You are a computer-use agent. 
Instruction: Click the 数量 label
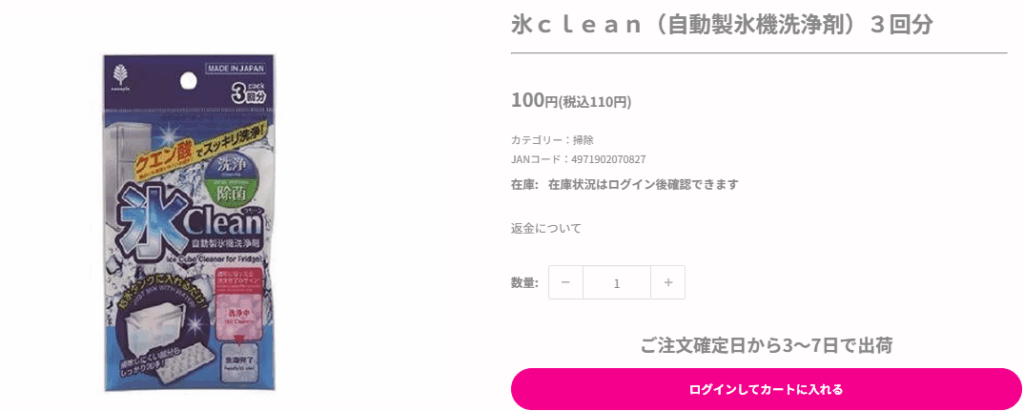(x=524, y=283)
